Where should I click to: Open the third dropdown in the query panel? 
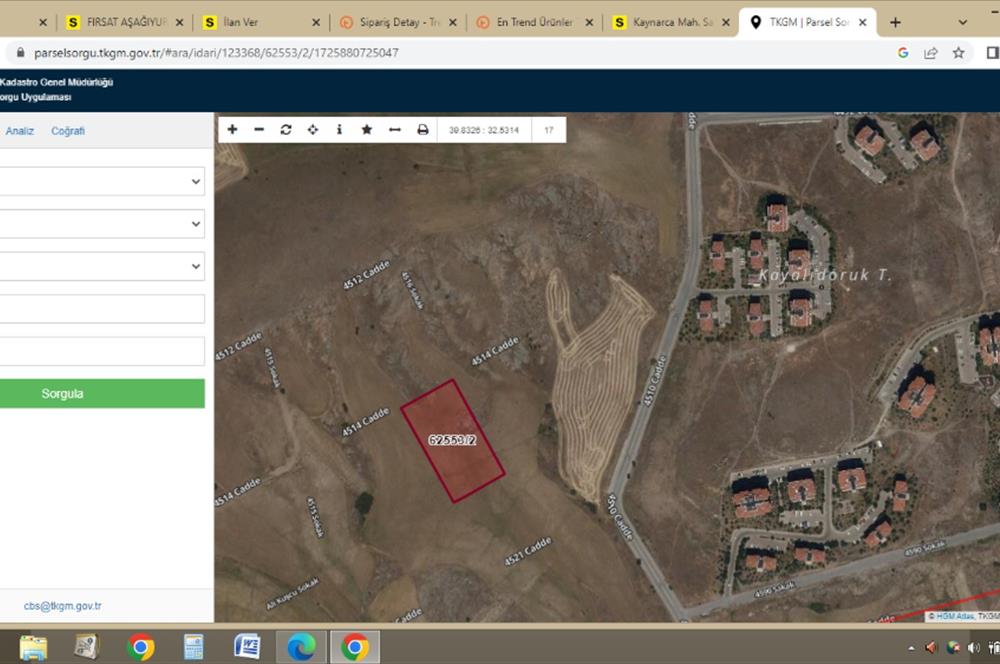click(101, 267)
